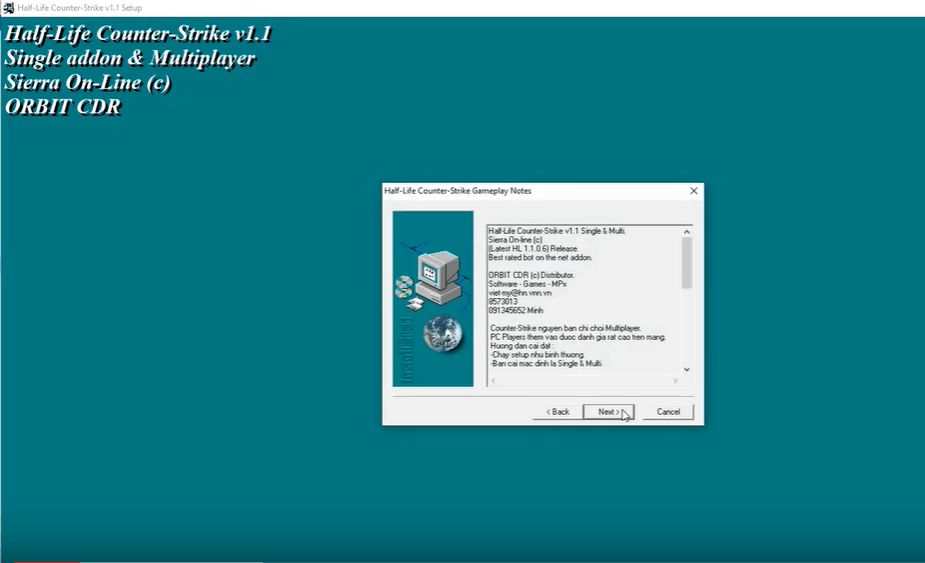Cancel the setup dialog
This screenshot has width=925, height=563.
tap(668, 412)
